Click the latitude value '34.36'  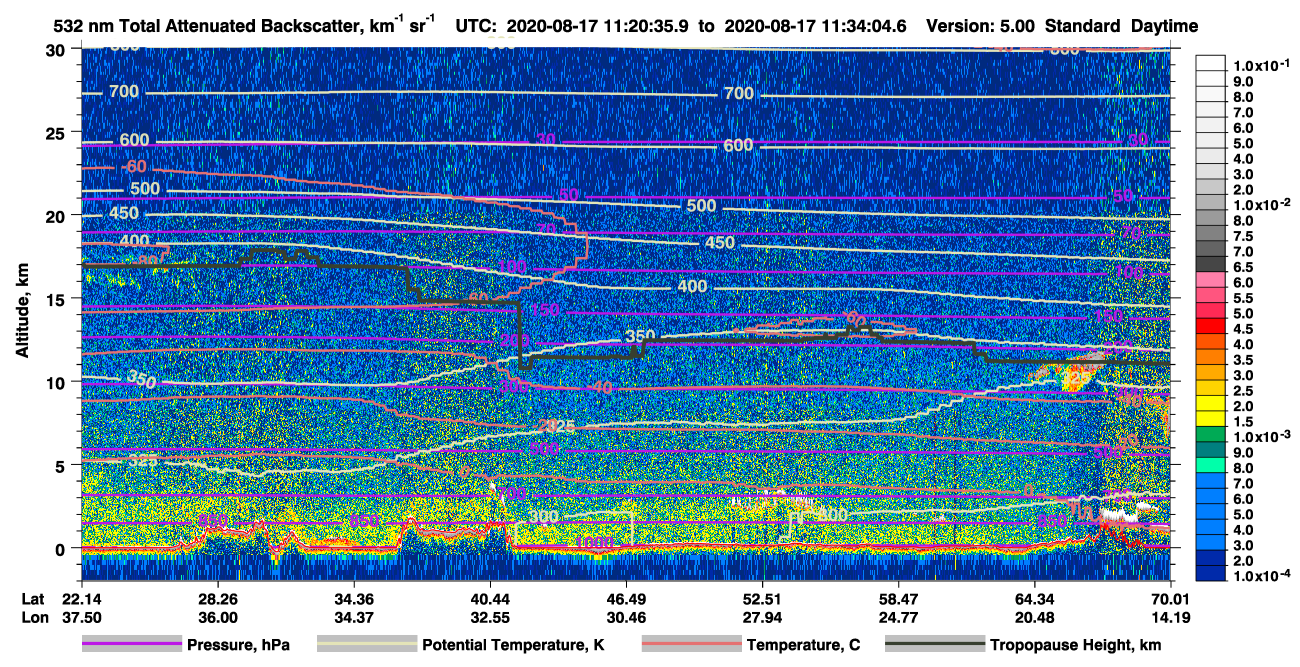point(353,598)
